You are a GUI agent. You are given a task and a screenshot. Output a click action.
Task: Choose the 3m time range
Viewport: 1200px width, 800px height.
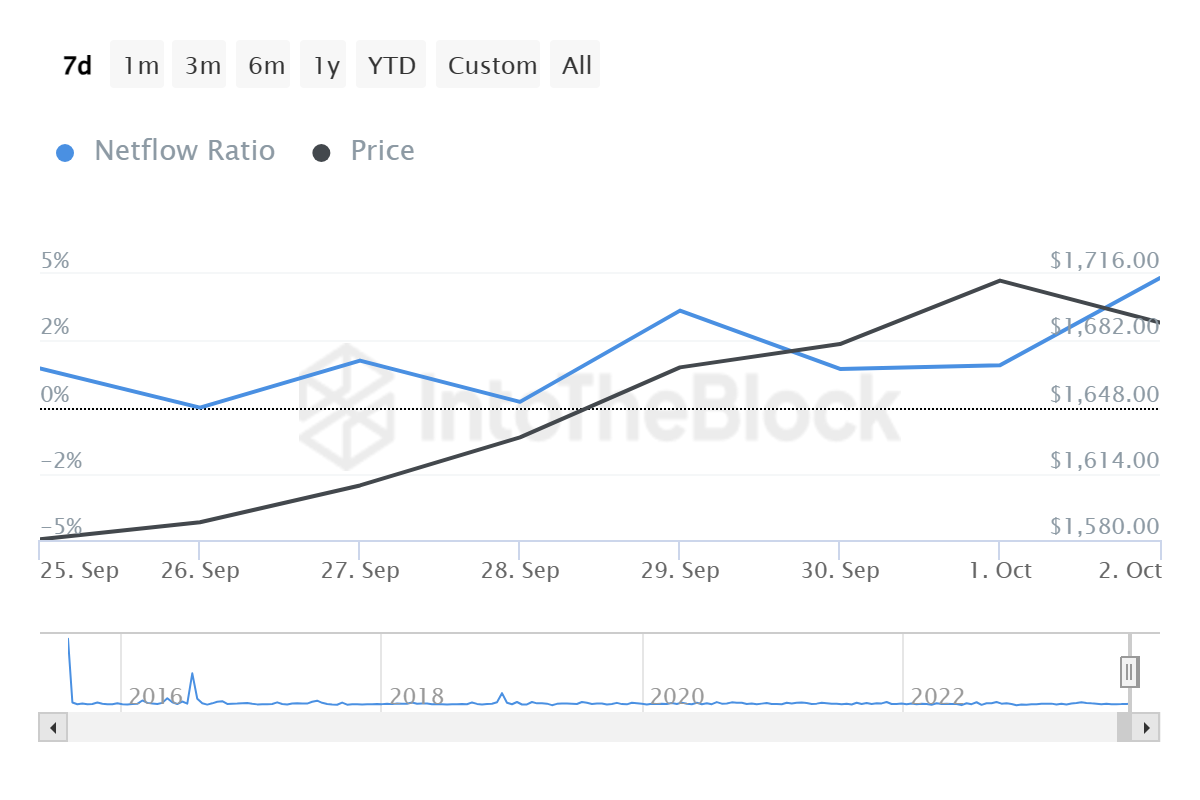coord(203,66)
